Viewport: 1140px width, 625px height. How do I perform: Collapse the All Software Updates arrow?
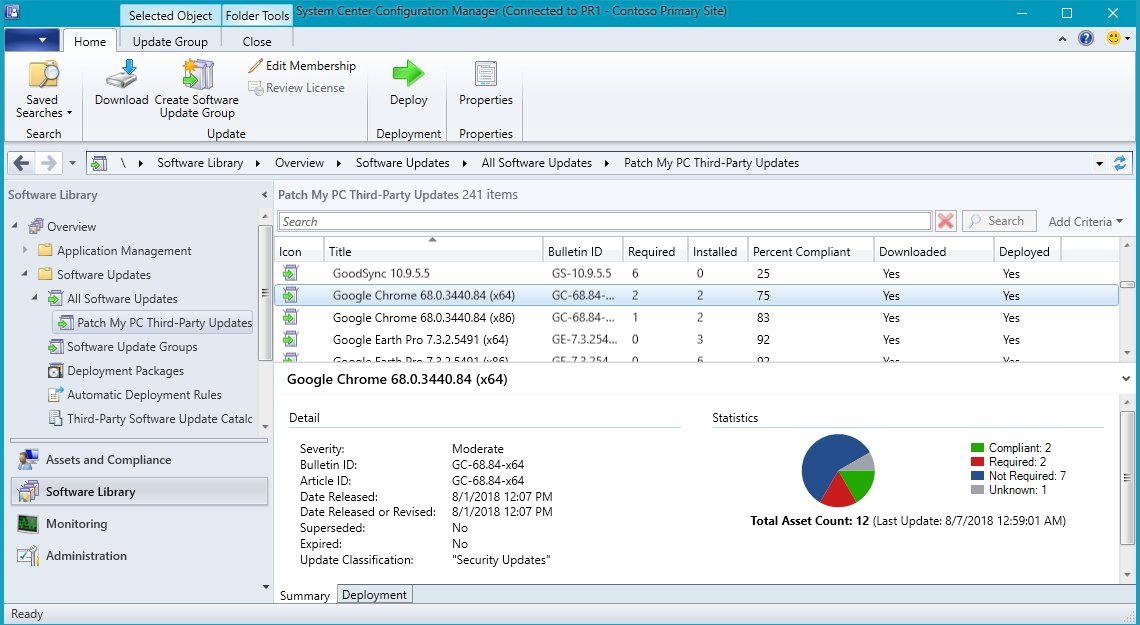click(35, 298)
